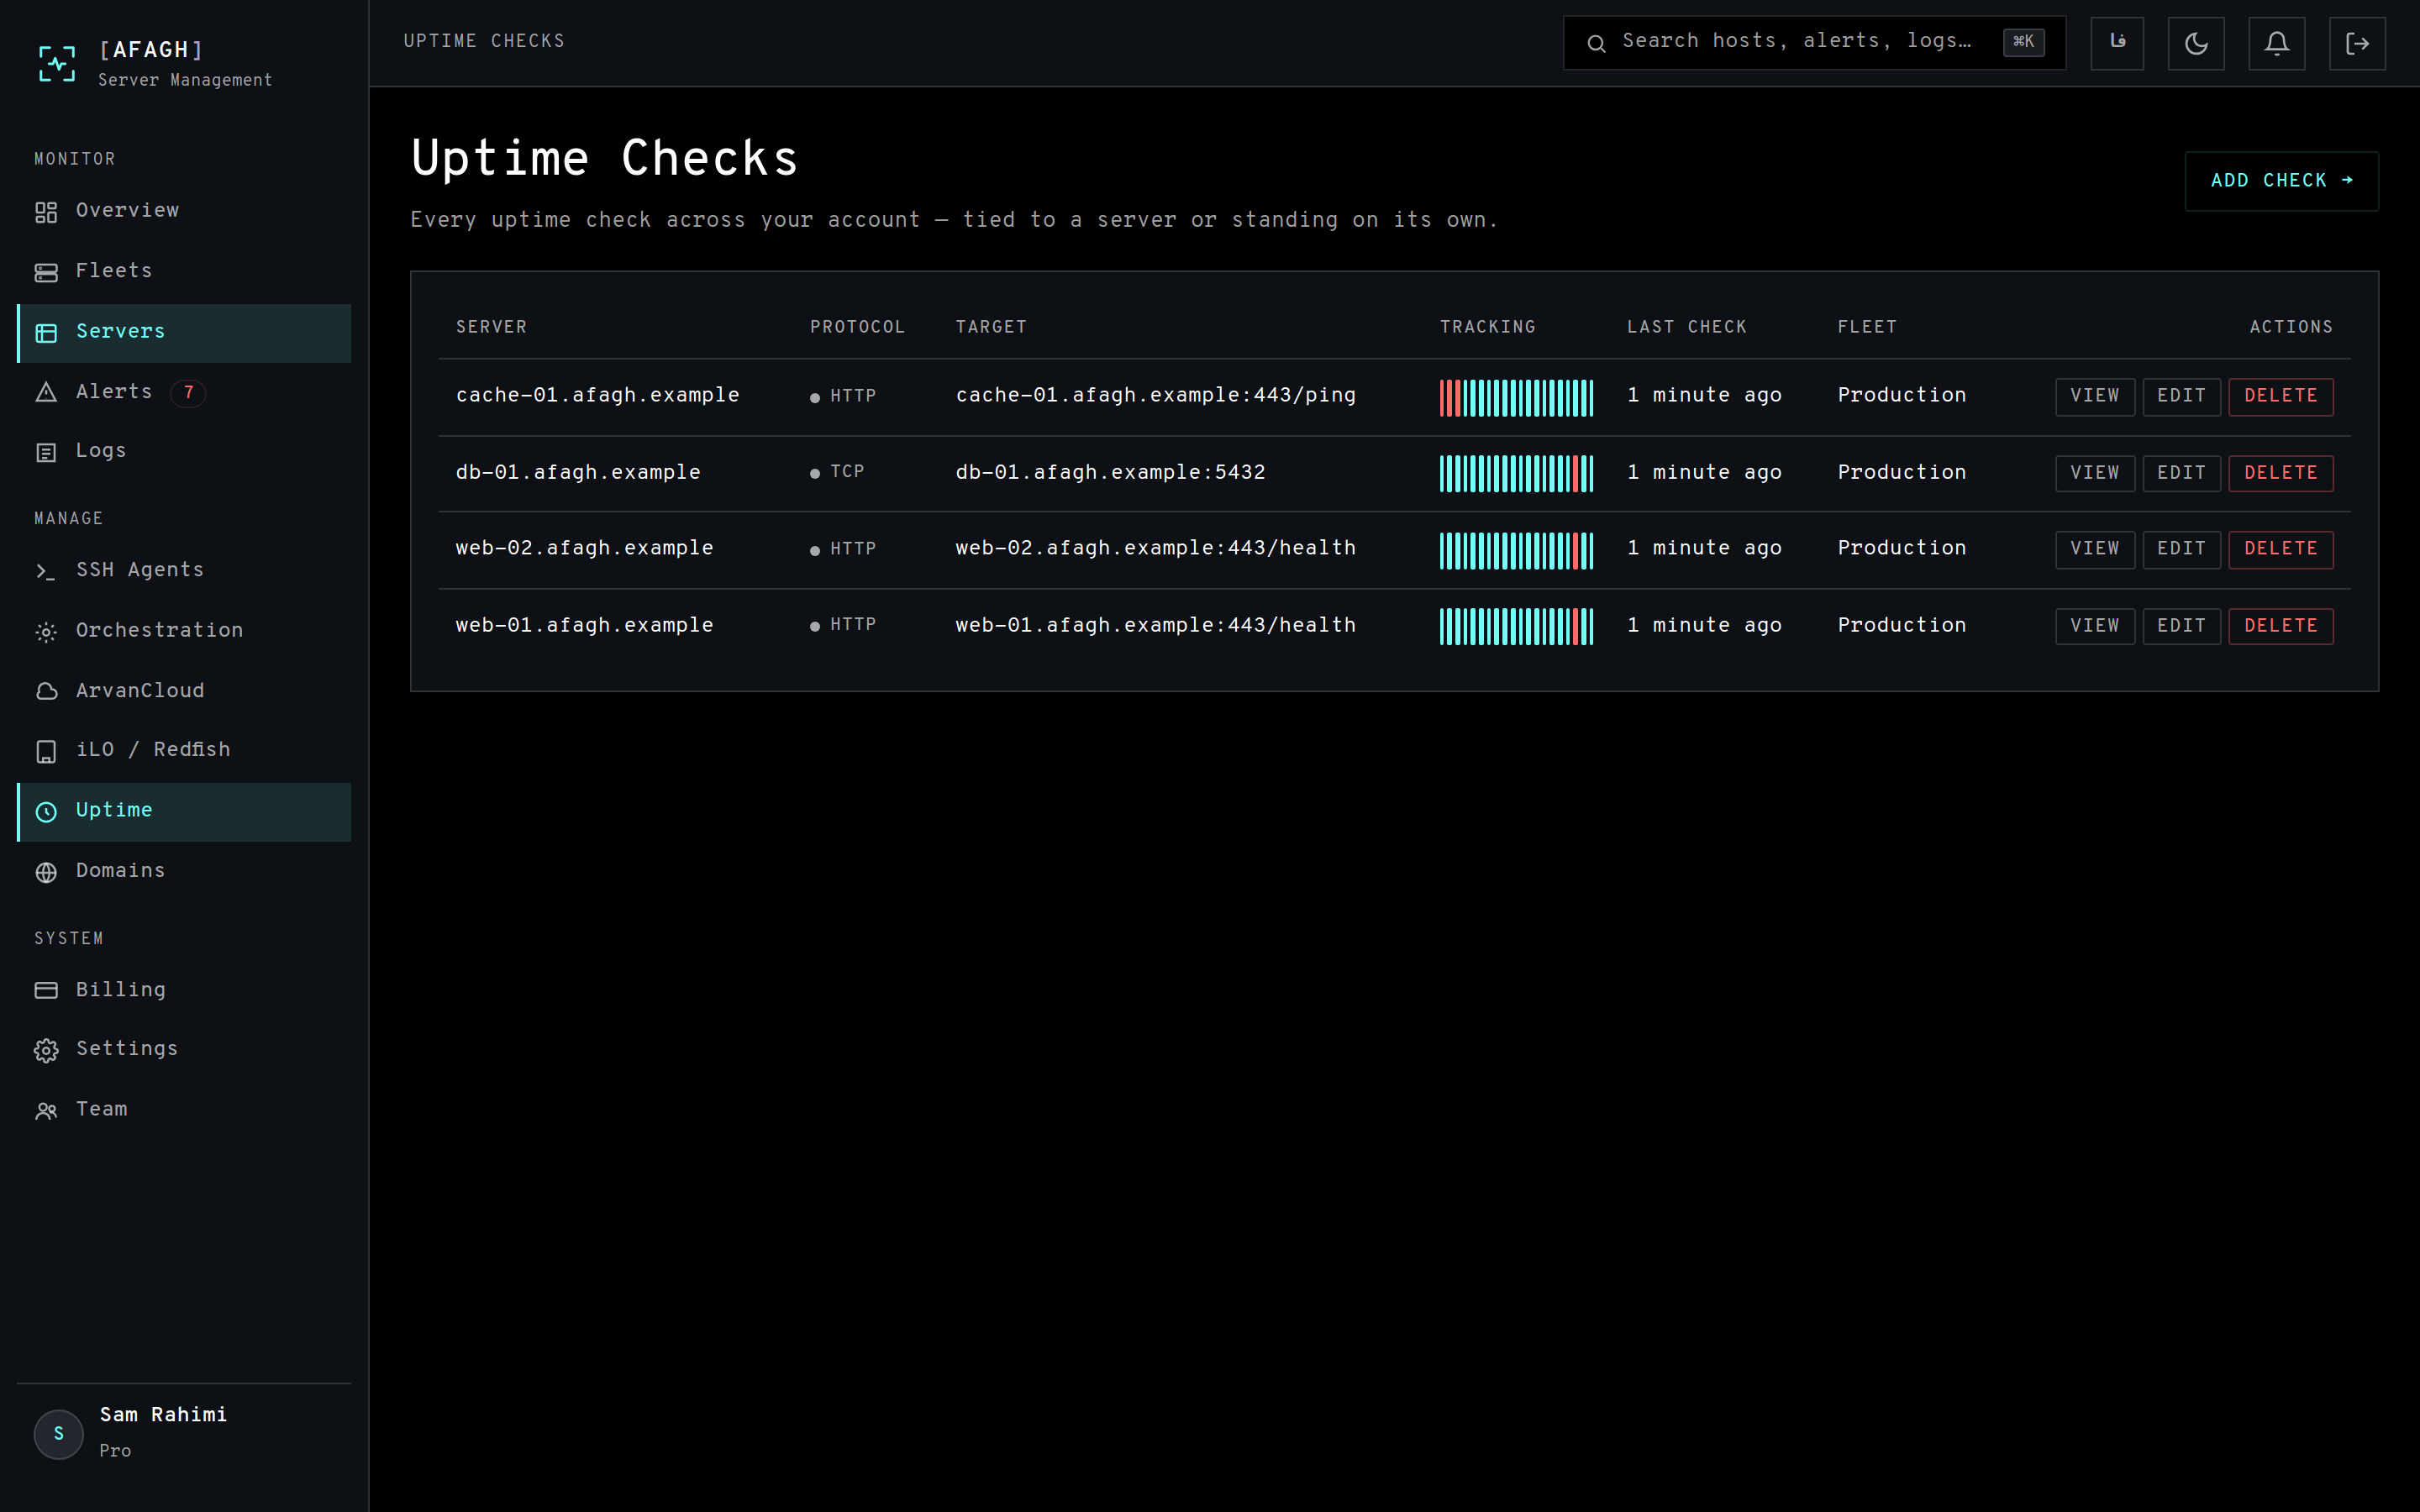Delete the db-01 uptime check
This screenshot has height=1512, width=2420.
click(x=2281, y=473)
